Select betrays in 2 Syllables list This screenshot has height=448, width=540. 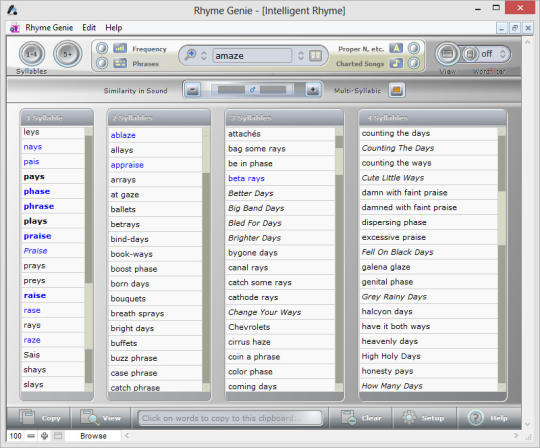tap(125, 225)
